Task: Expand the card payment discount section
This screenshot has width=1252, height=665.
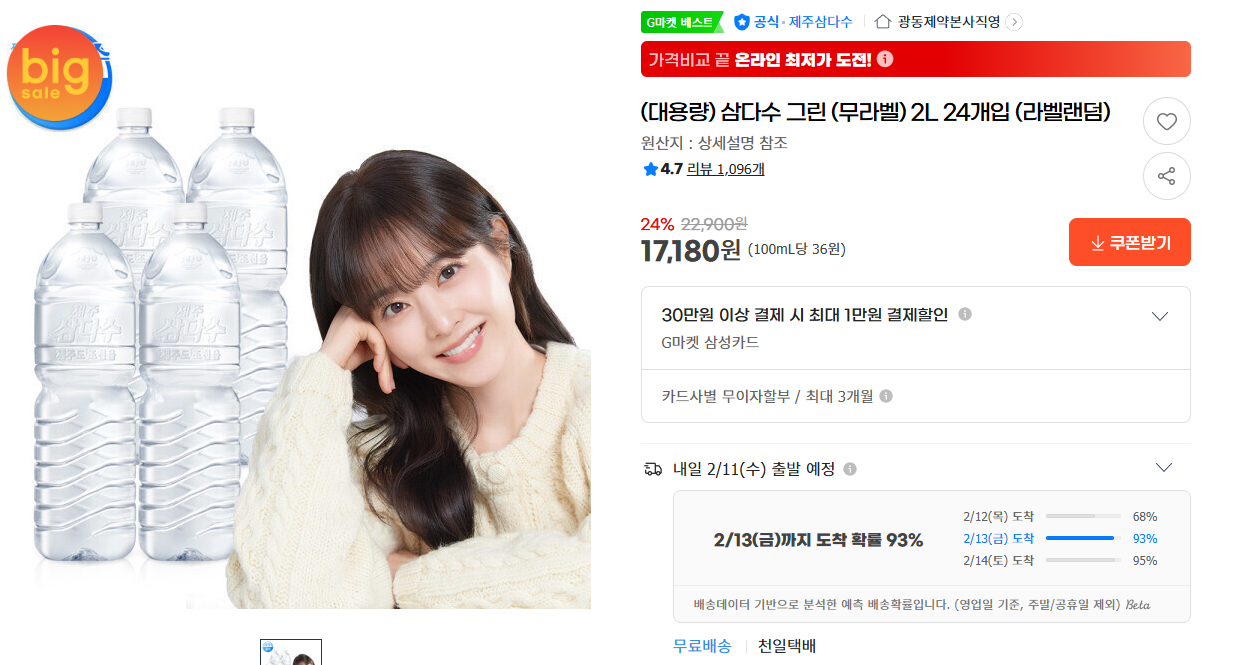Action: tap(1160, 316)
